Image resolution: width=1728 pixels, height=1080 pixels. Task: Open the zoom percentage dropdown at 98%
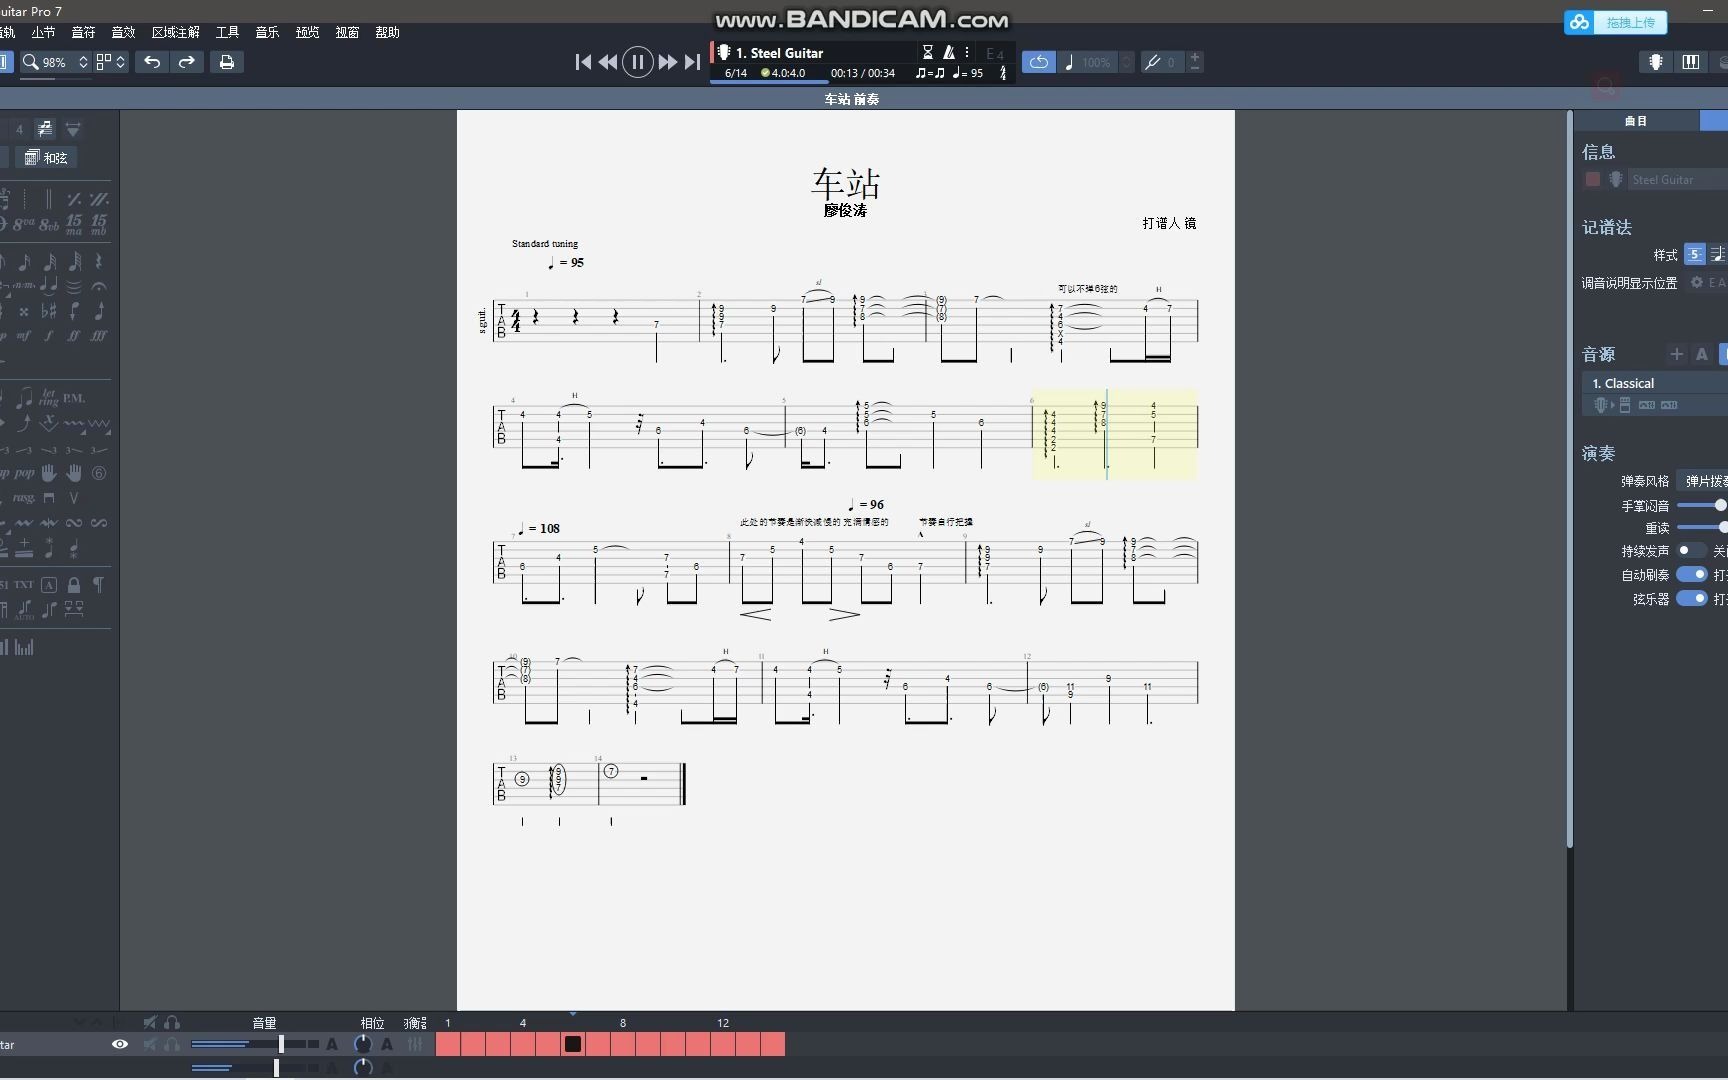(x=55, y=62)
